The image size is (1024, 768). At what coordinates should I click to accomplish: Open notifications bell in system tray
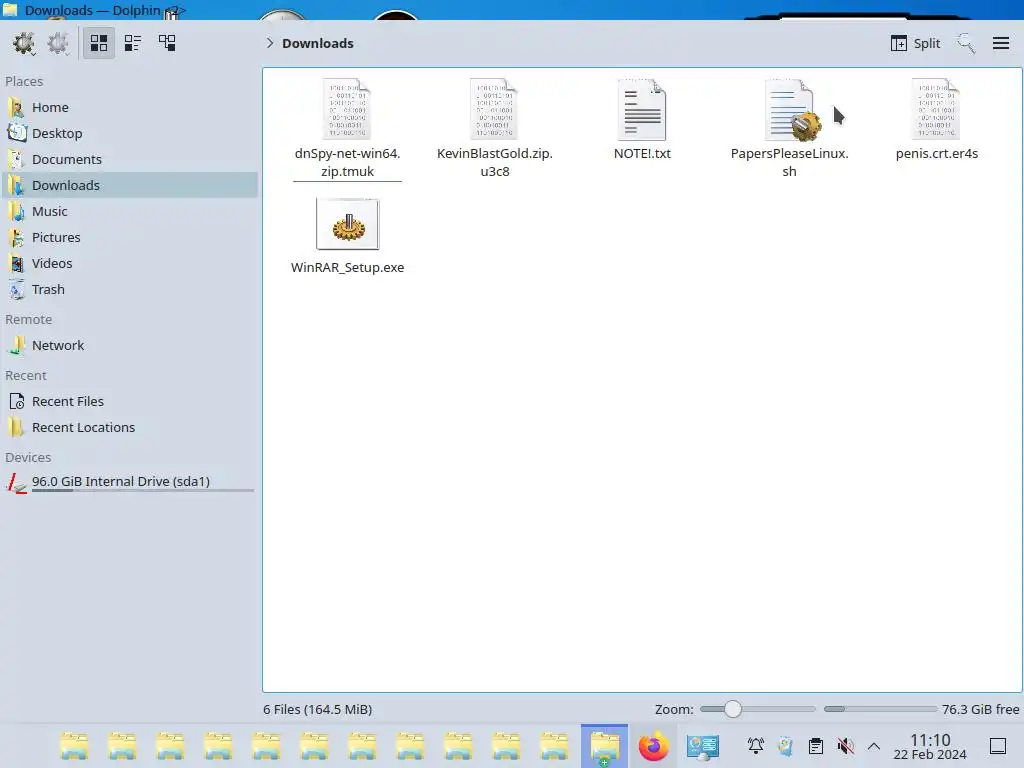coord(756,746)
